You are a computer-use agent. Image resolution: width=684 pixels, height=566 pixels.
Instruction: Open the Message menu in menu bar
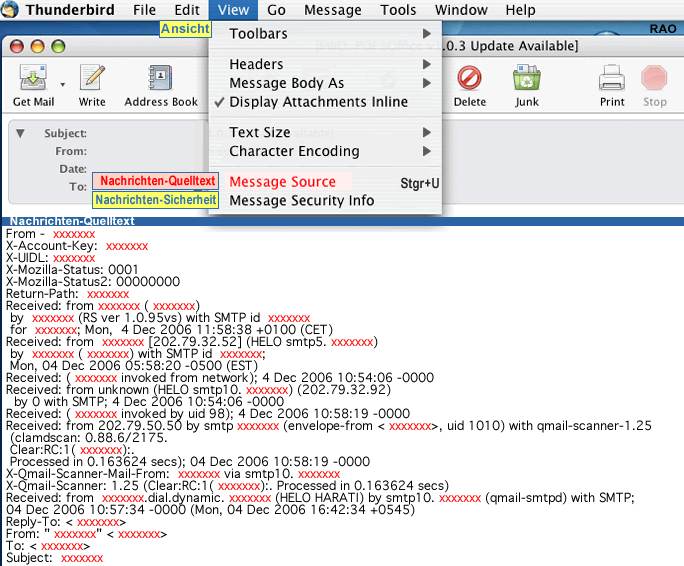click(333, 10)
